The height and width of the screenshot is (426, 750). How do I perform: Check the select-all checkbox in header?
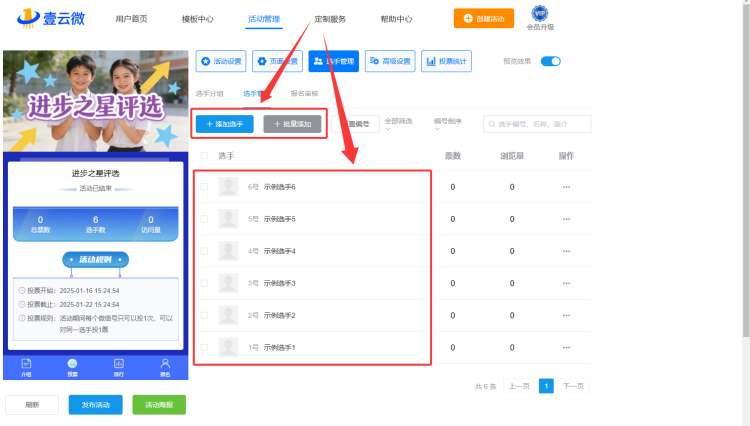(x=204, y=155)
